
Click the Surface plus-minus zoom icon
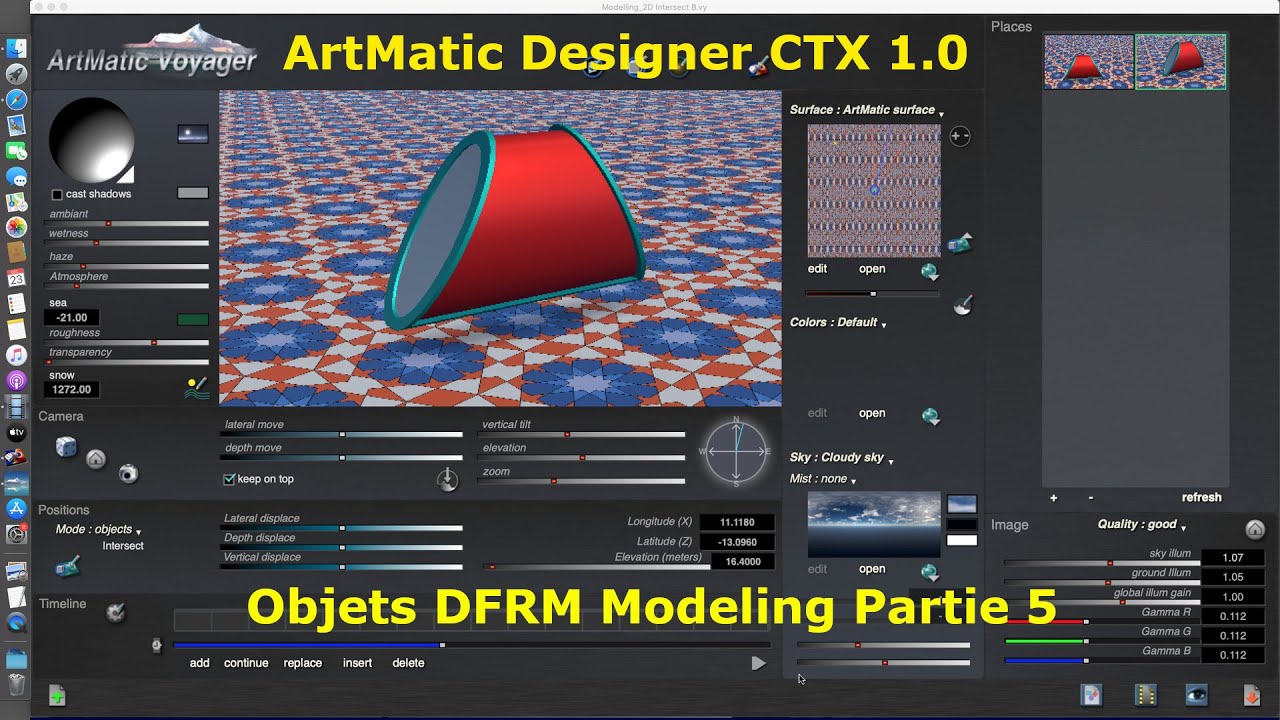960,136
